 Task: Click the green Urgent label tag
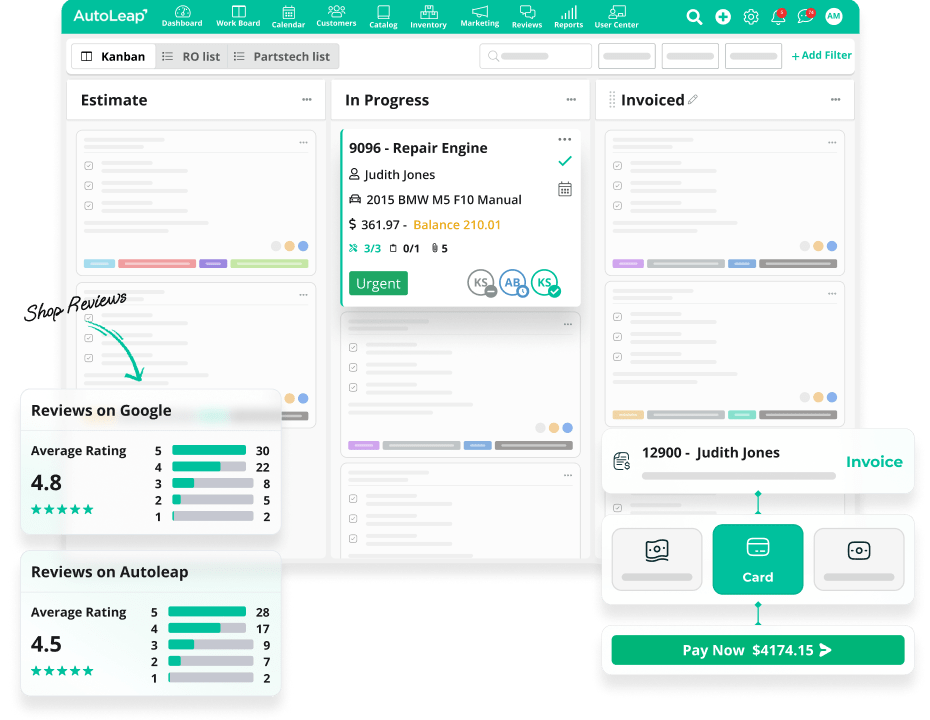pyautogui.click(x=378, y=283)
